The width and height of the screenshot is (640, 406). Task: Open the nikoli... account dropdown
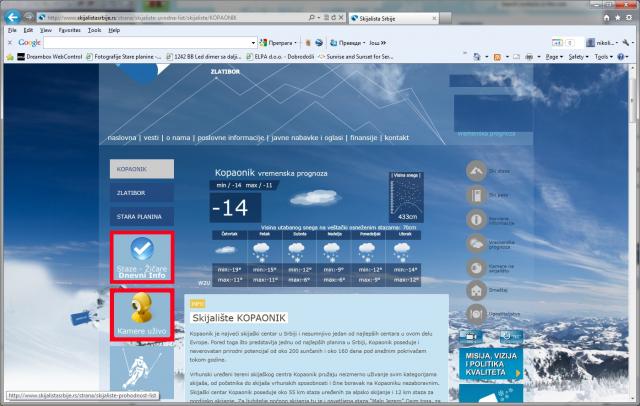(602, 42)
